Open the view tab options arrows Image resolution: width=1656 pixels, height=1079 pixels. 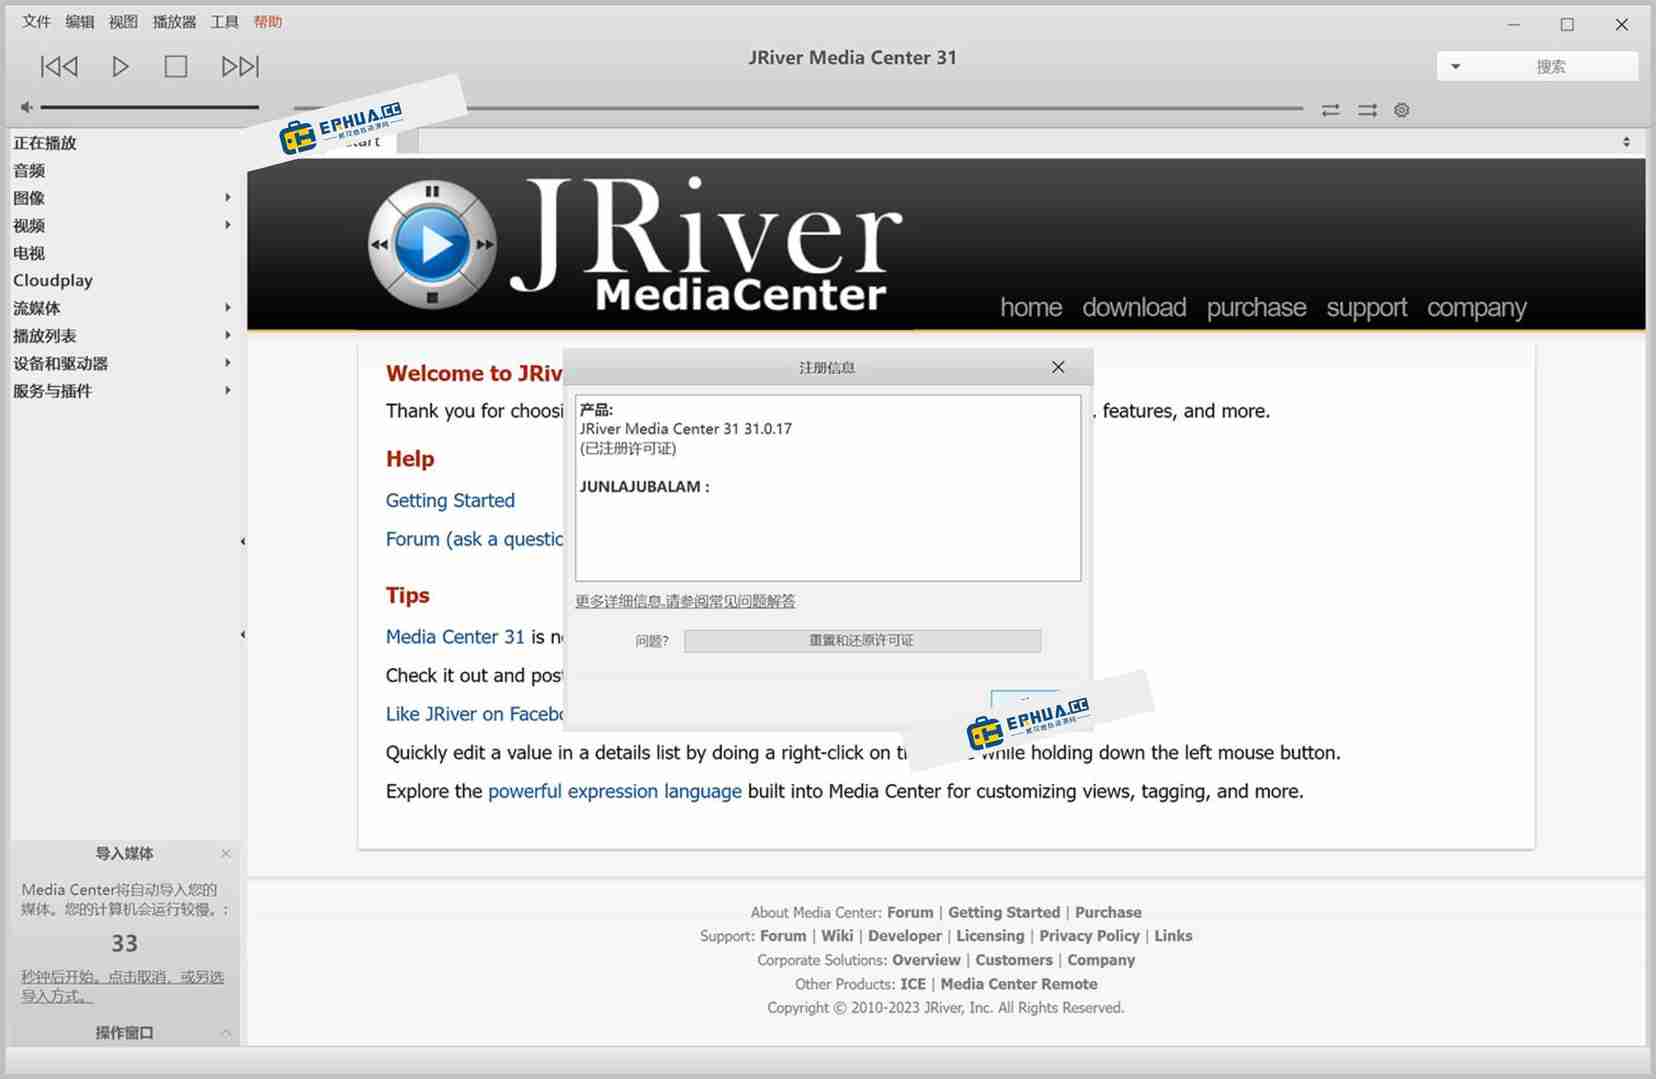(1627, 142)
